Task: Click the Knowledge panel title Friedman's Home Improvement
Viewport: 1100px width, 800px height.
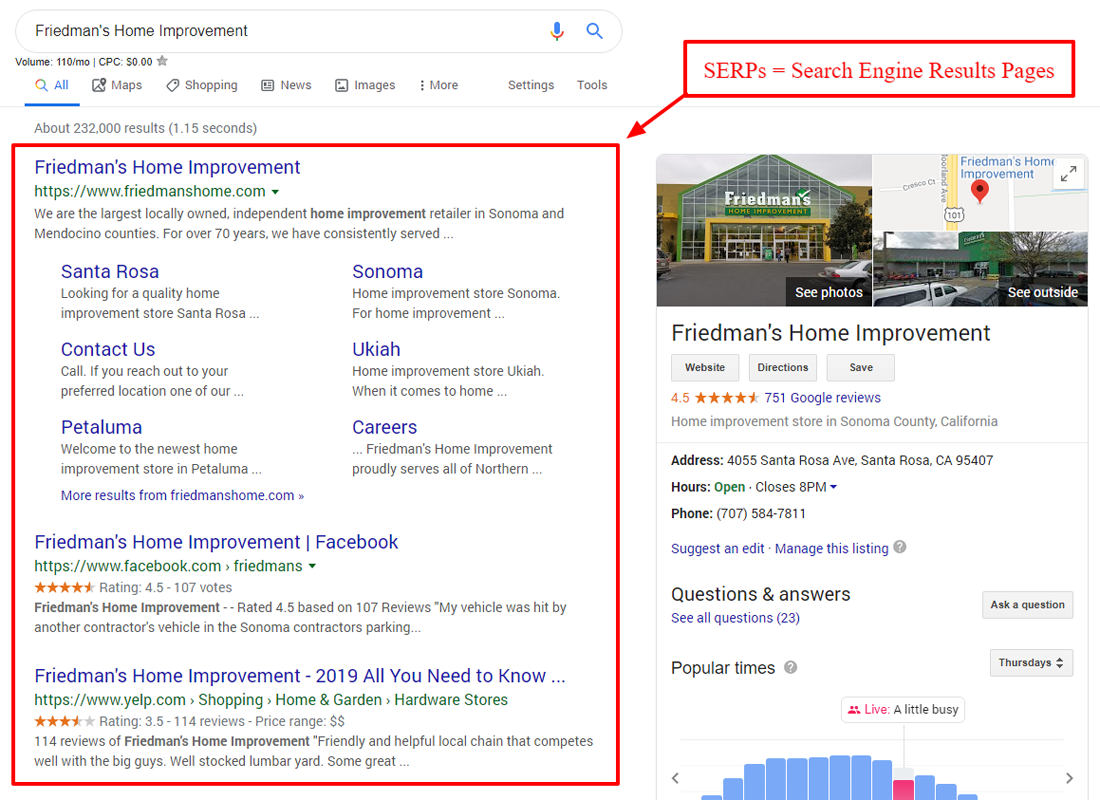Action: click(x=831, y=333)
